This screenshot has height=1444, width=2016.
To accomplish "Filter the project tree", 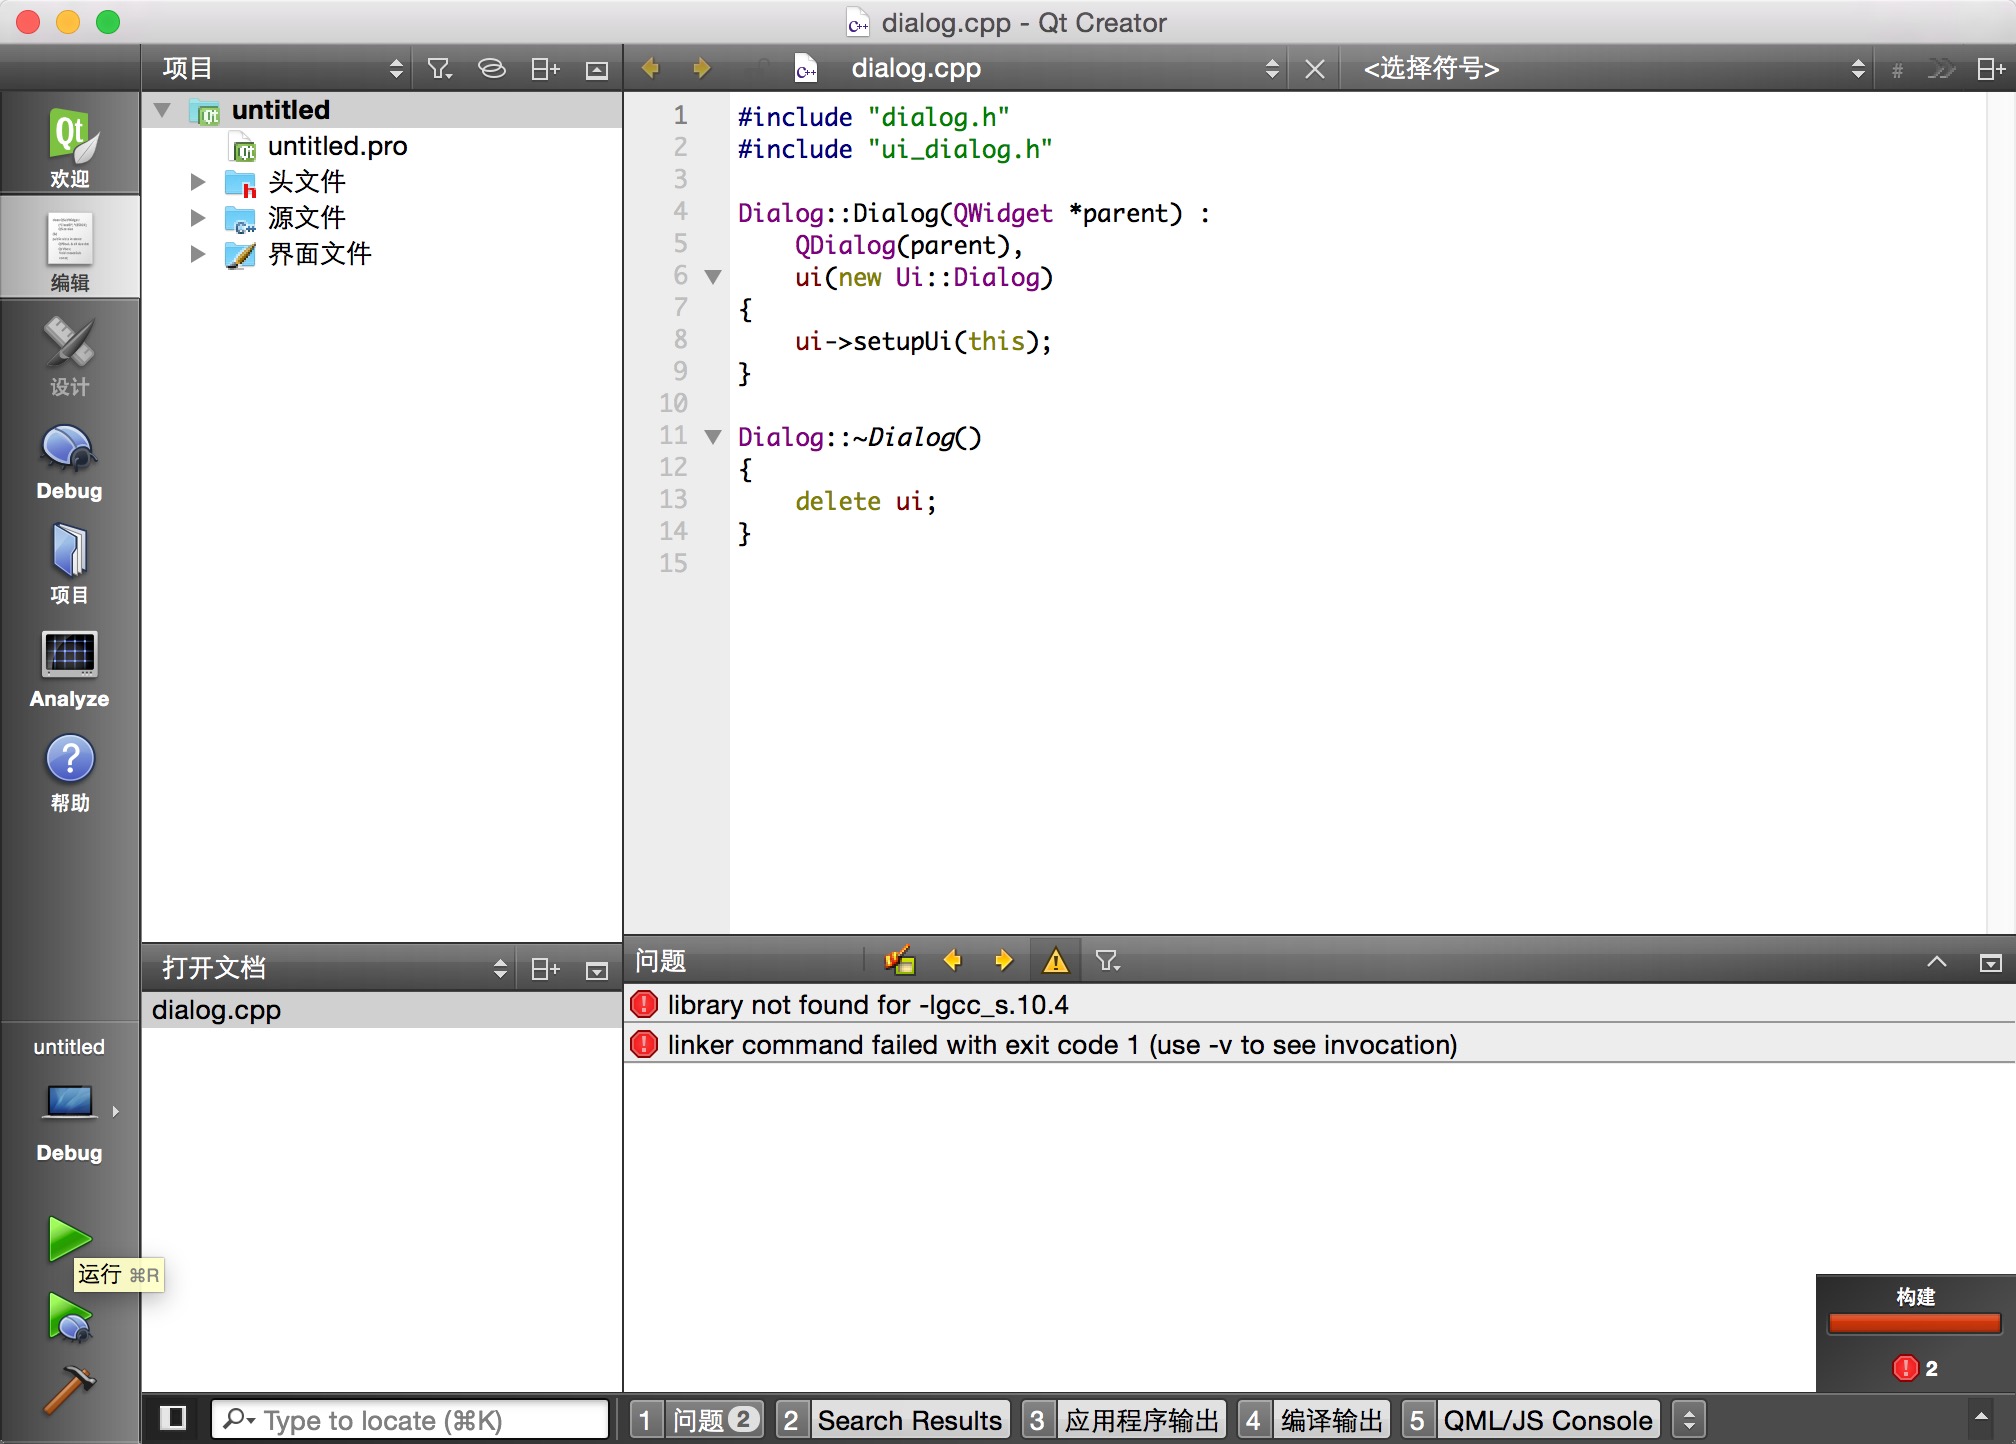I will point(439,69).
